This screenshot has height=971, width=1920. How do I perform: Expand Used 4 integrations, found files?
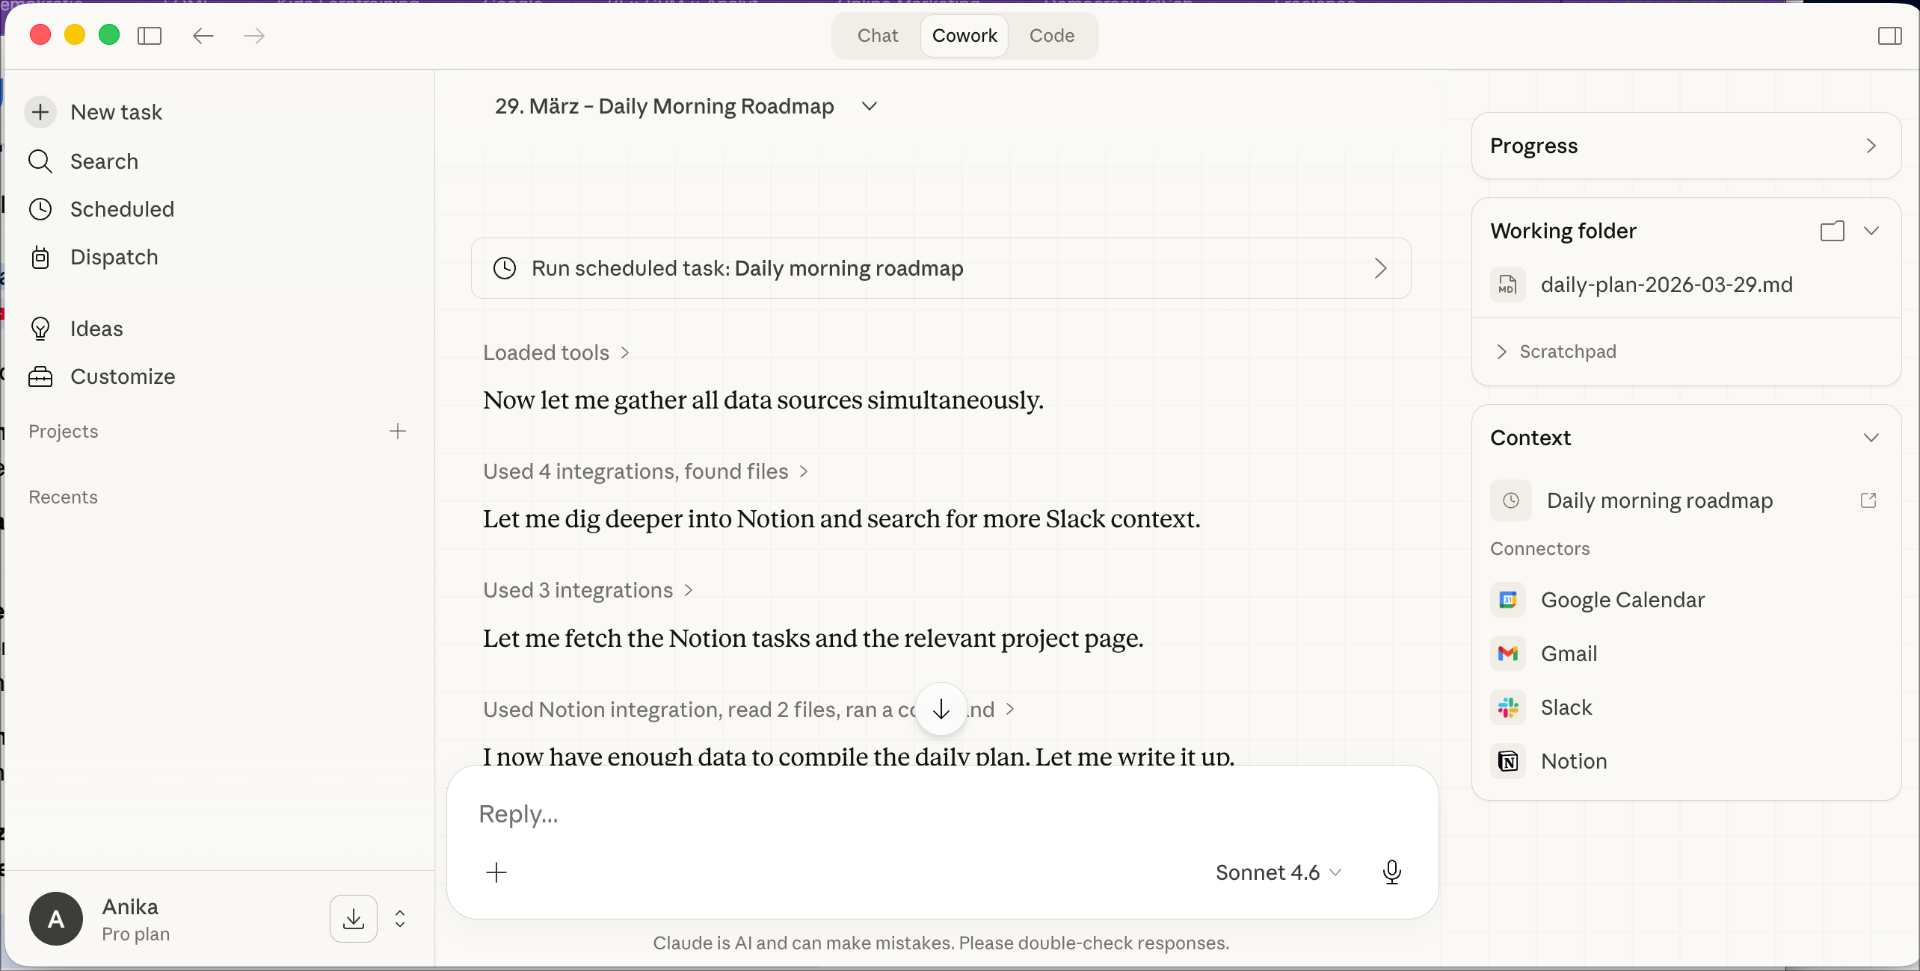coord(646,472)
